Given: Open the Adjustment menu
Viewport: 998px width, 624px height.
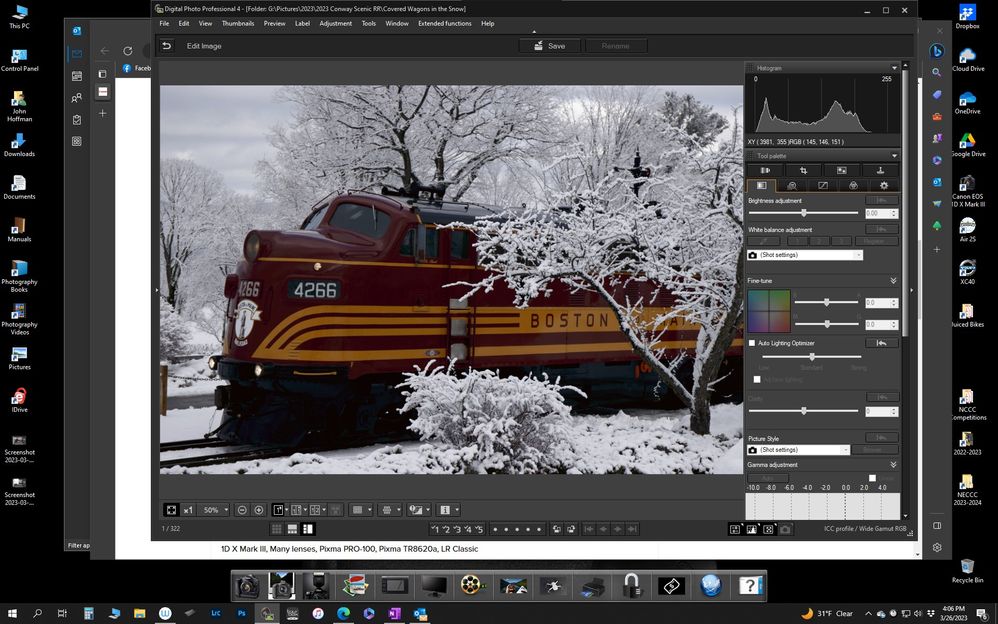Looking at the screenshot, I should tap(335, 23).
